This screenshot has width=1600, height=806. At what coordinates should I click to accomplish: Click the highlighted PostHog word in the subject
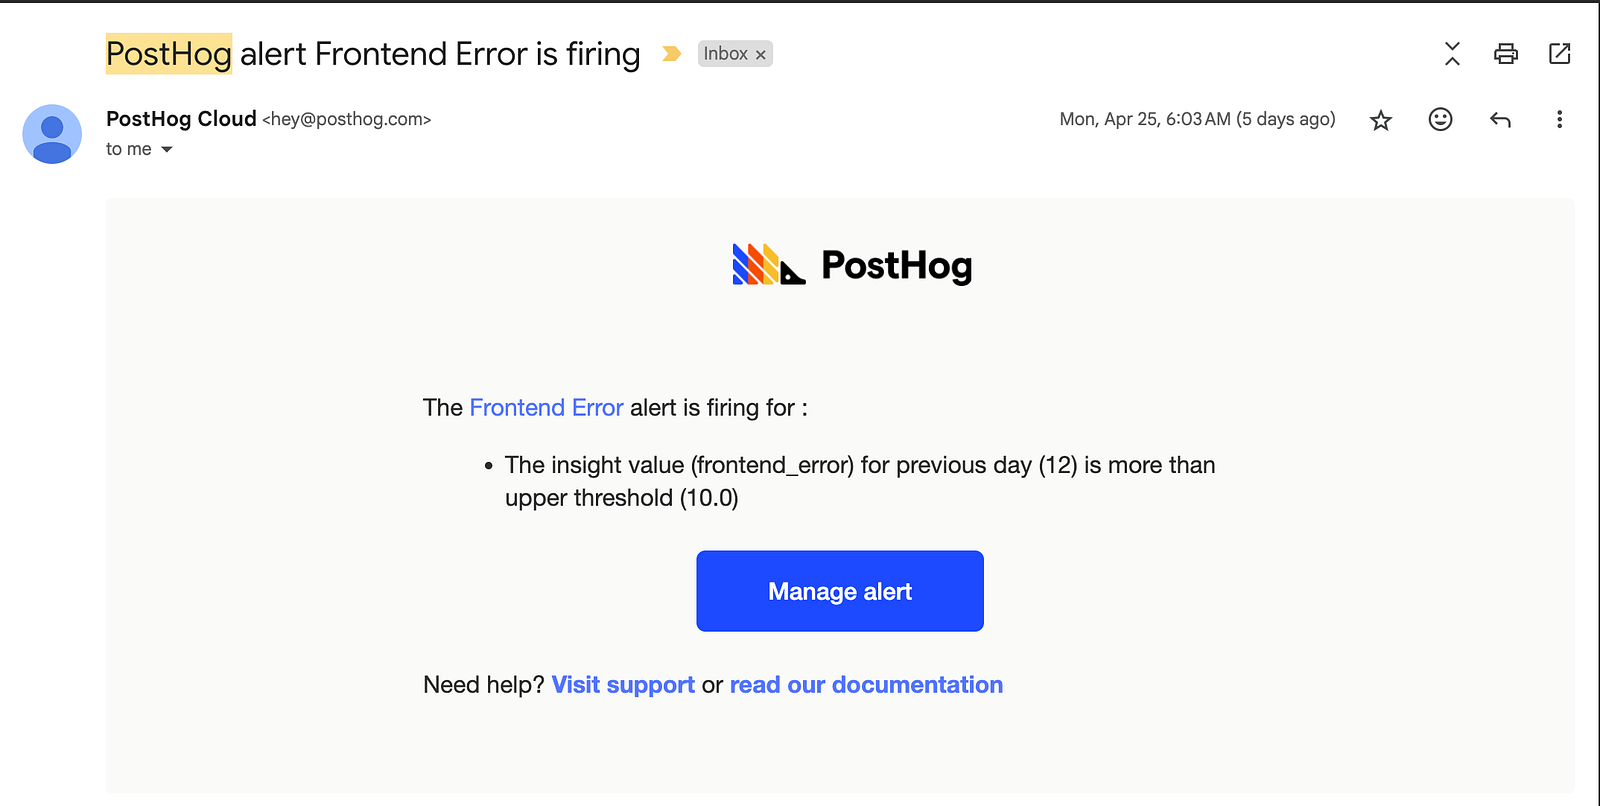[x=169, y=54]
